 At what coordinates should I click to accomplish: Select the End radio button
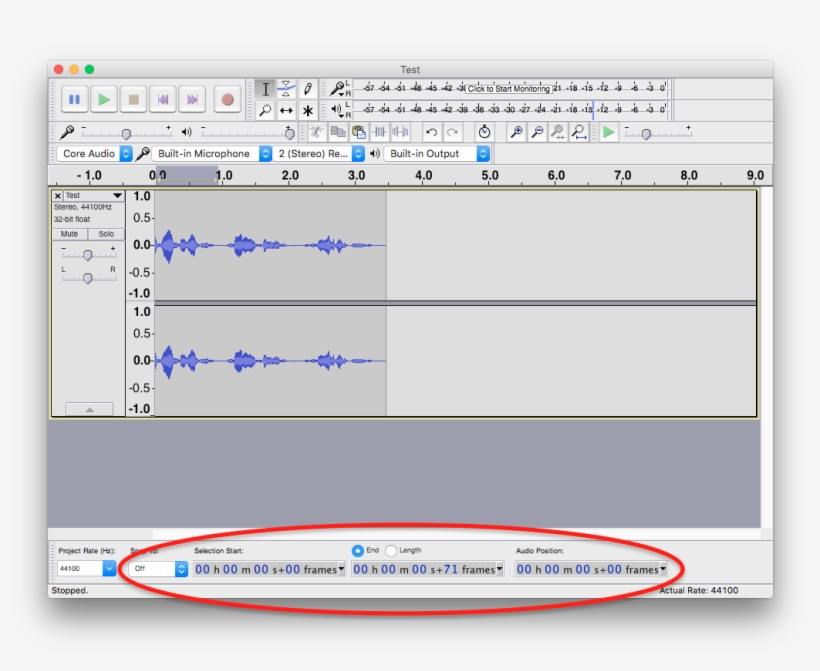coord(359,548)
